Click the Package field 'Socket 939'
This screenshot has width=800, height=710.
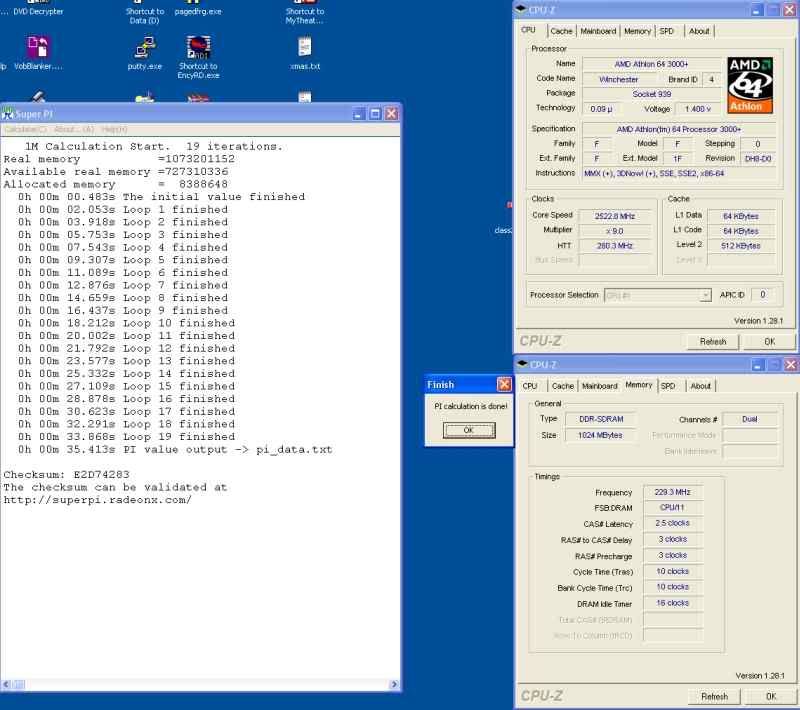651,94
